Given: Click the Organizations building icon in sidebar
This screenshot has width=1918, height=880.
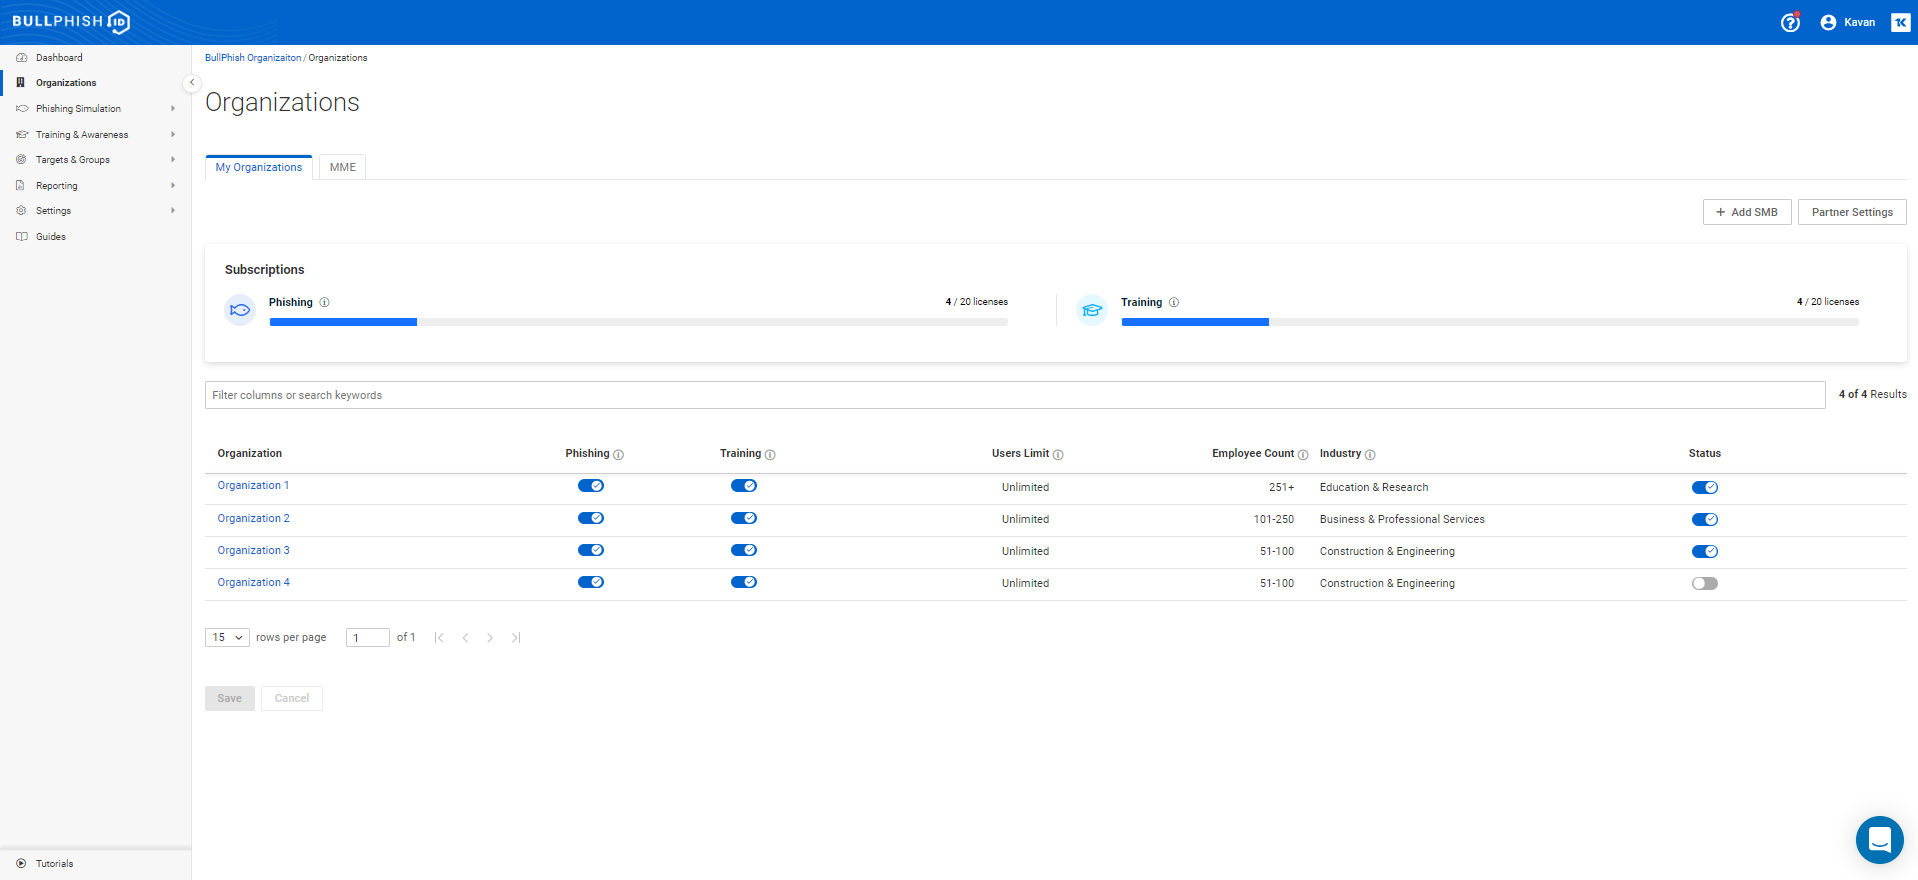Looking at the screenshot, I should pyautogui.click(x=21, y=83).
